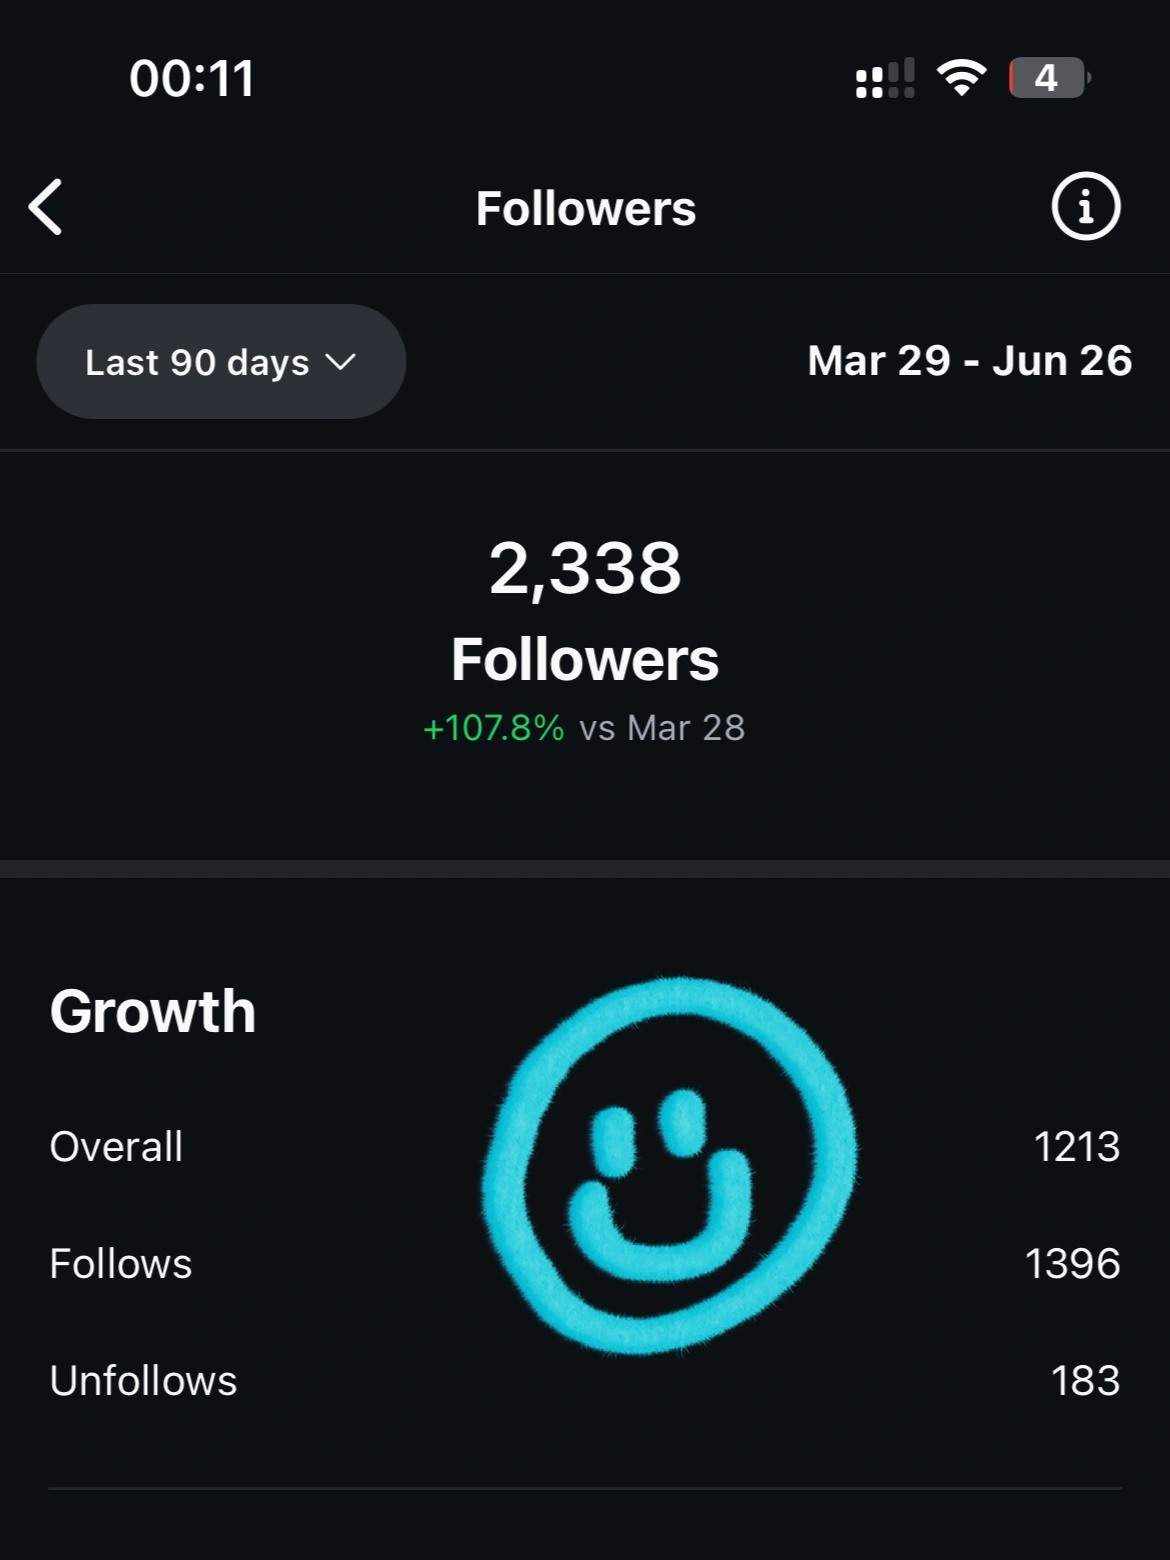Tap the 1396 follows value

[1073, 1264]
